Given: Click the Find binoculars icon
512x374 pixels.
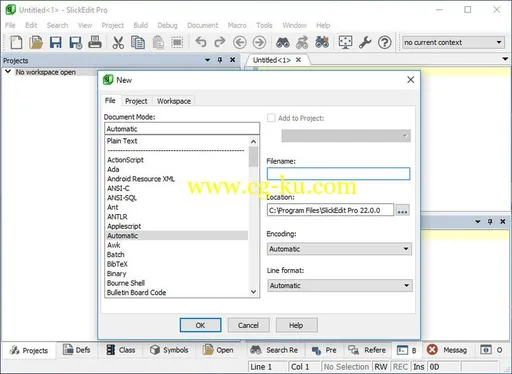Looking at the screenshot, I should [283, 42].
